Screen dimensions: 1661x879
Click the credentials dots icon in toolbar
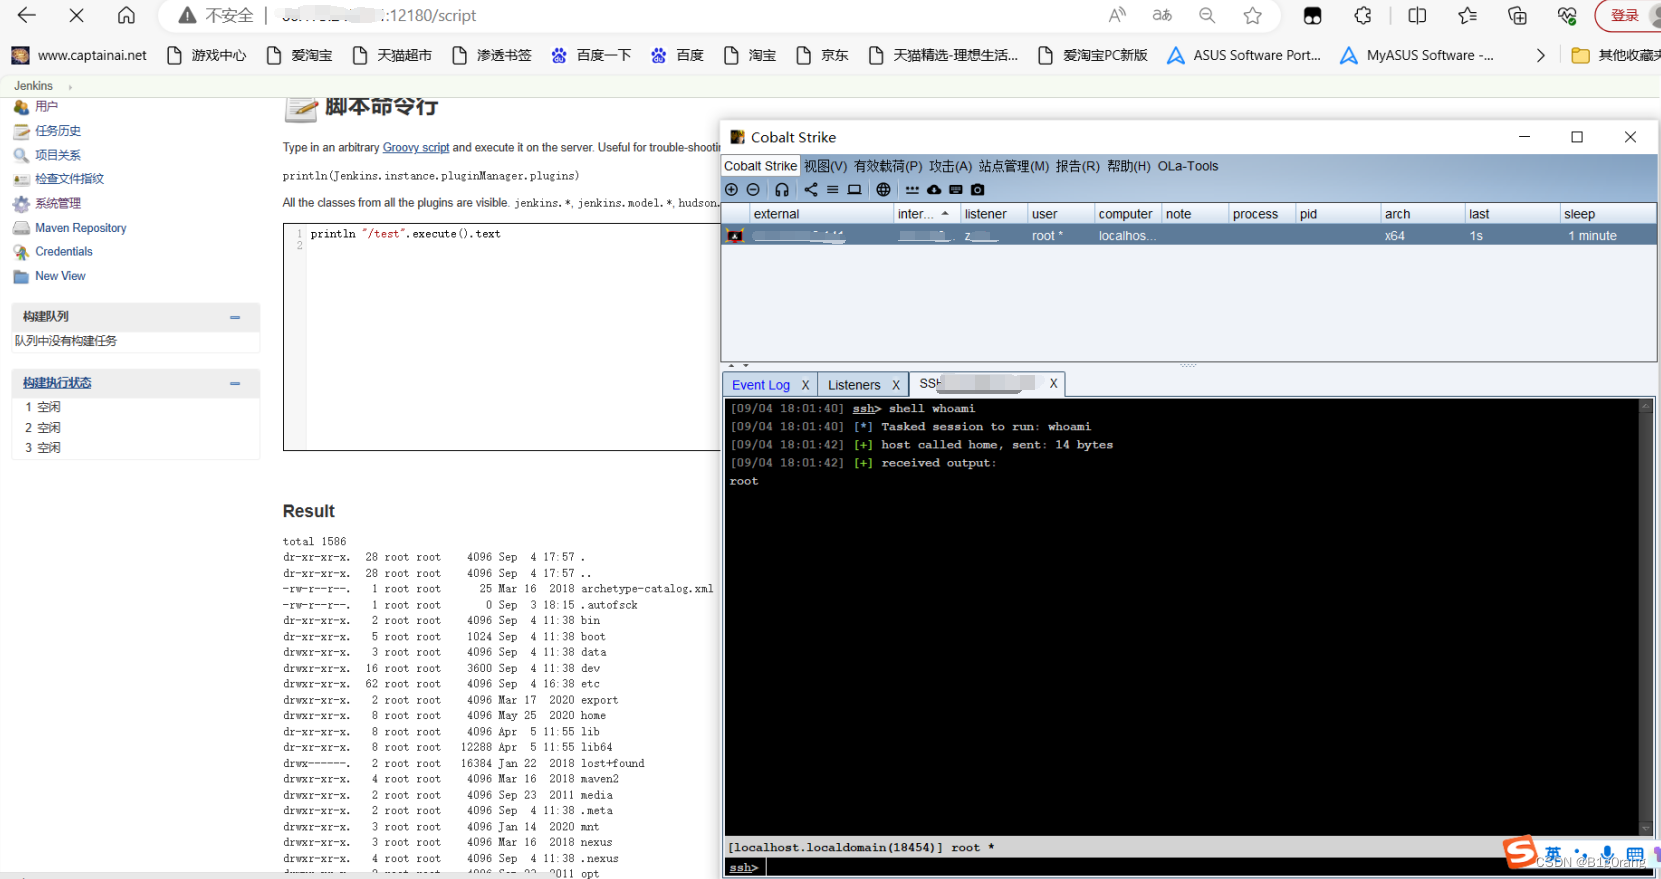click(x=912, y=189)
